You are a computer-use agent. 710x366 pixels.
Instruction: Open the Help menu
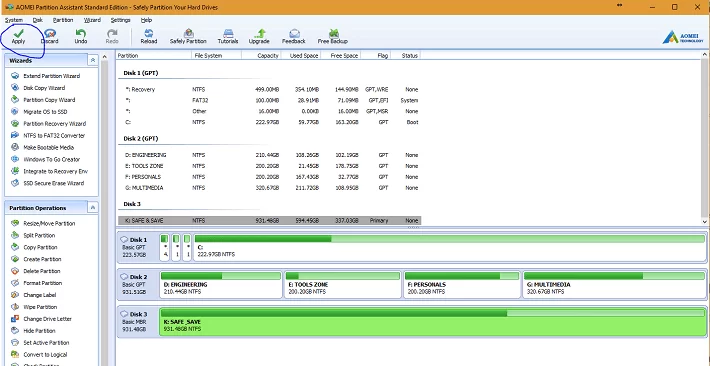tap(146, 20)
